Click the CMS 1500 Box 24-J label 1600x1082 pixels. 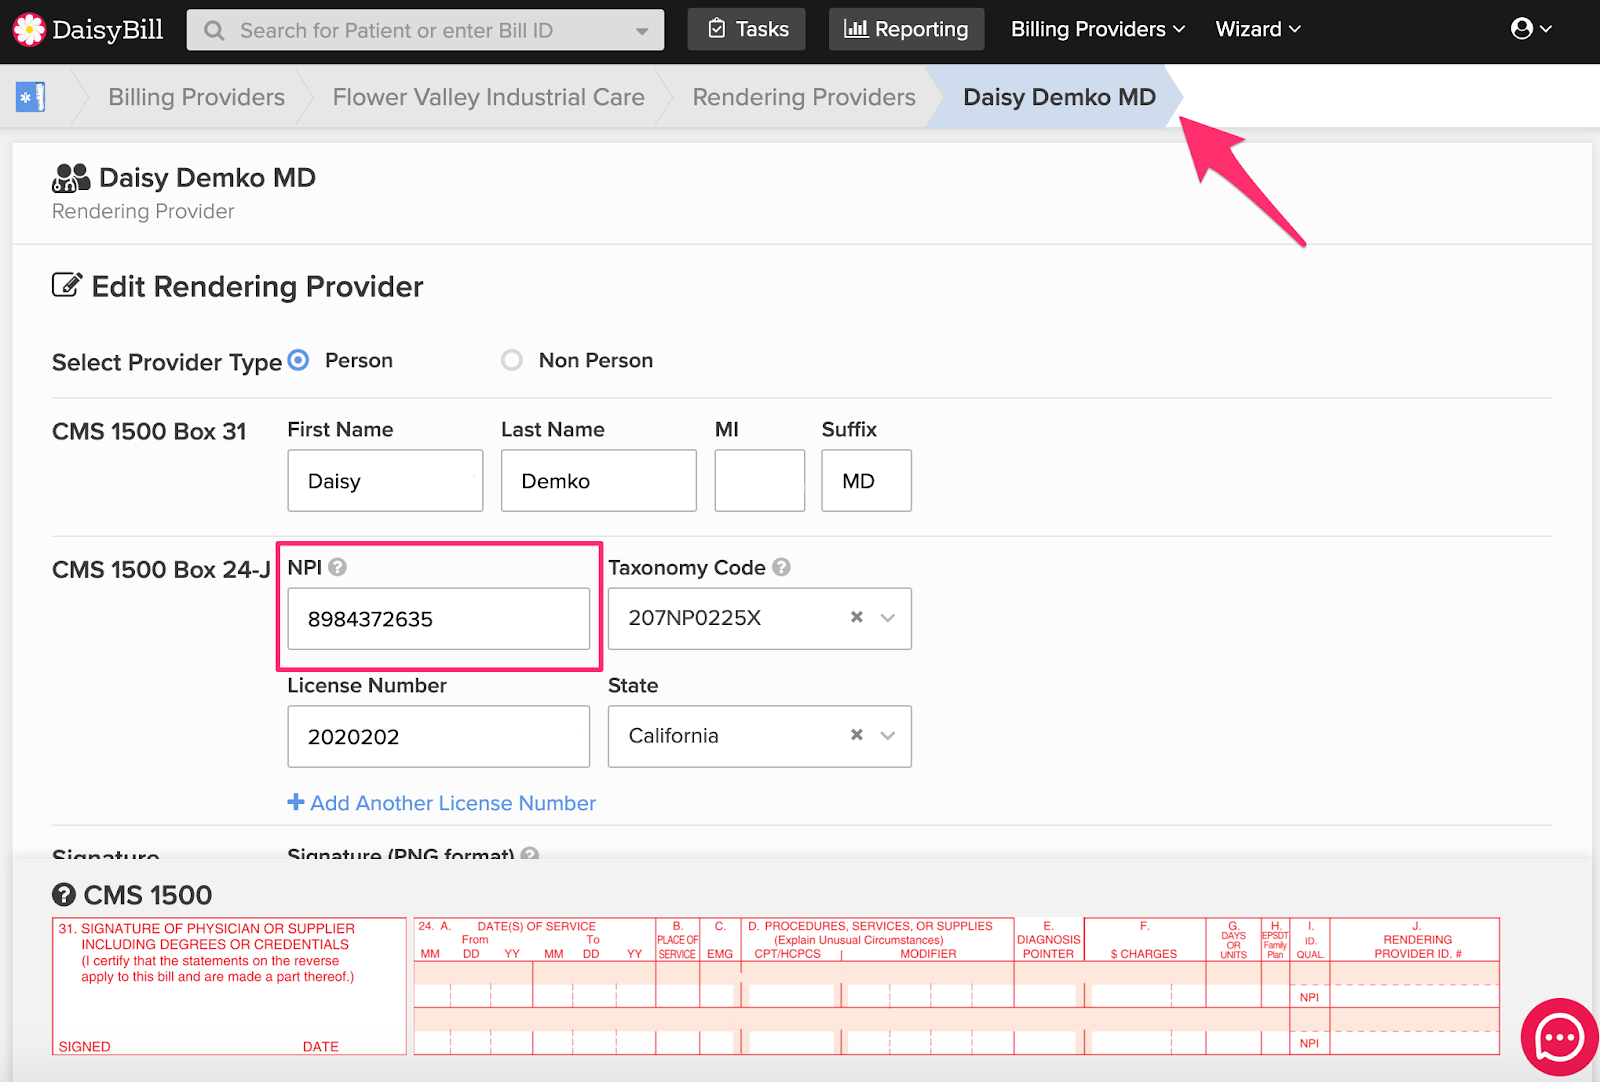(161, 569)
